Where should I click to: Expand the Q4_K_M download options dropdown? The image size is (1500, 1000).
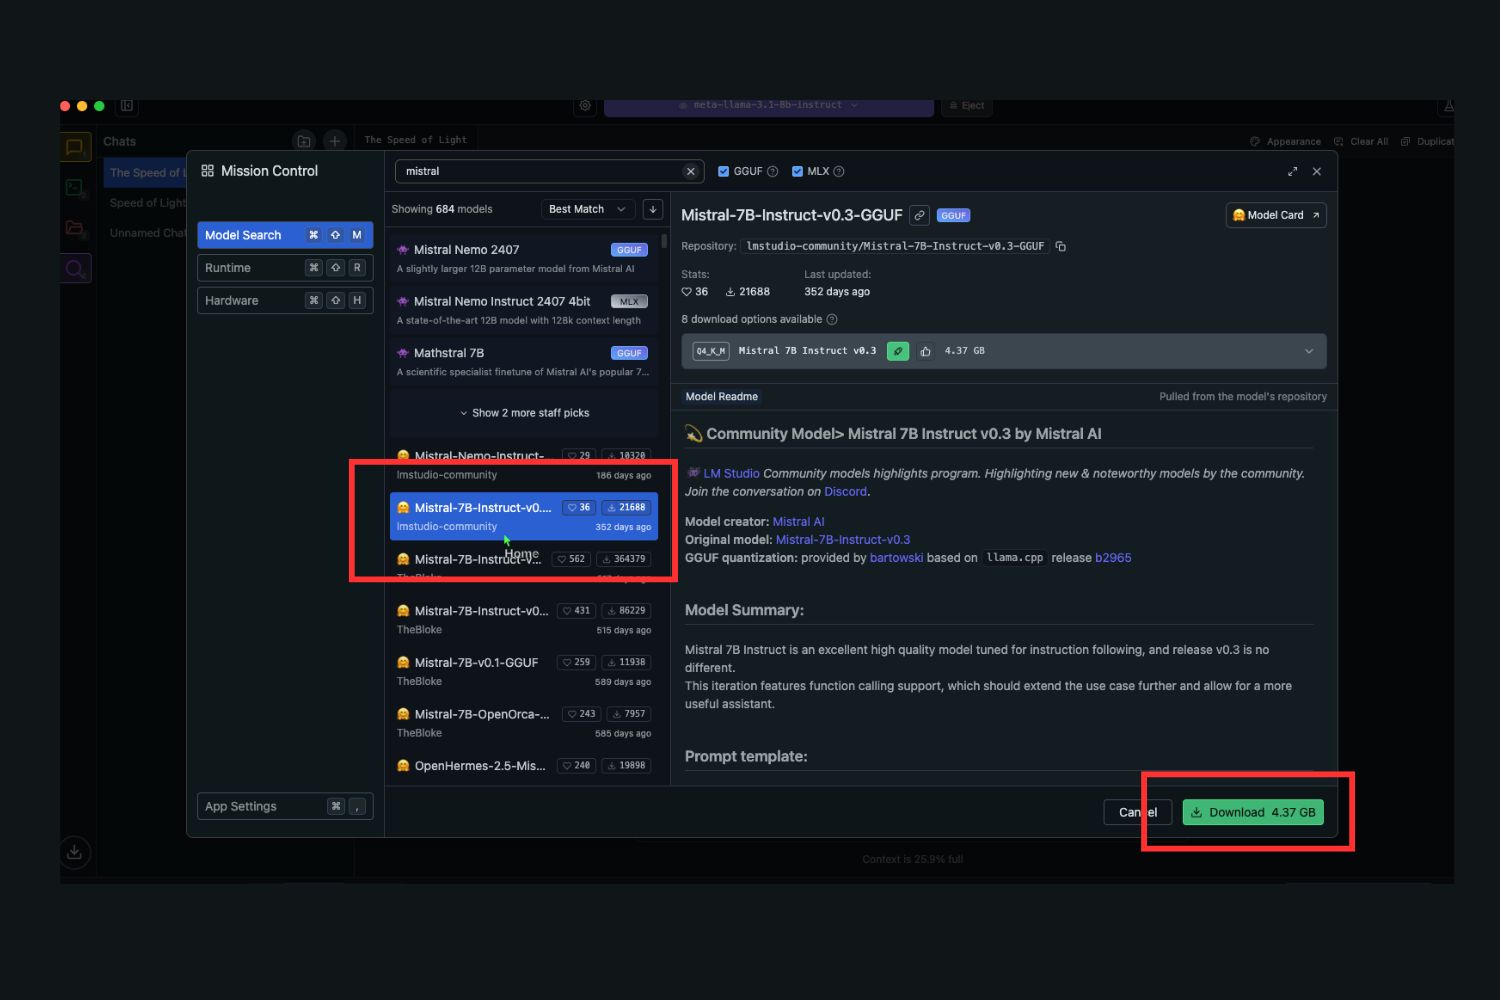click(x=1004, y=351)
